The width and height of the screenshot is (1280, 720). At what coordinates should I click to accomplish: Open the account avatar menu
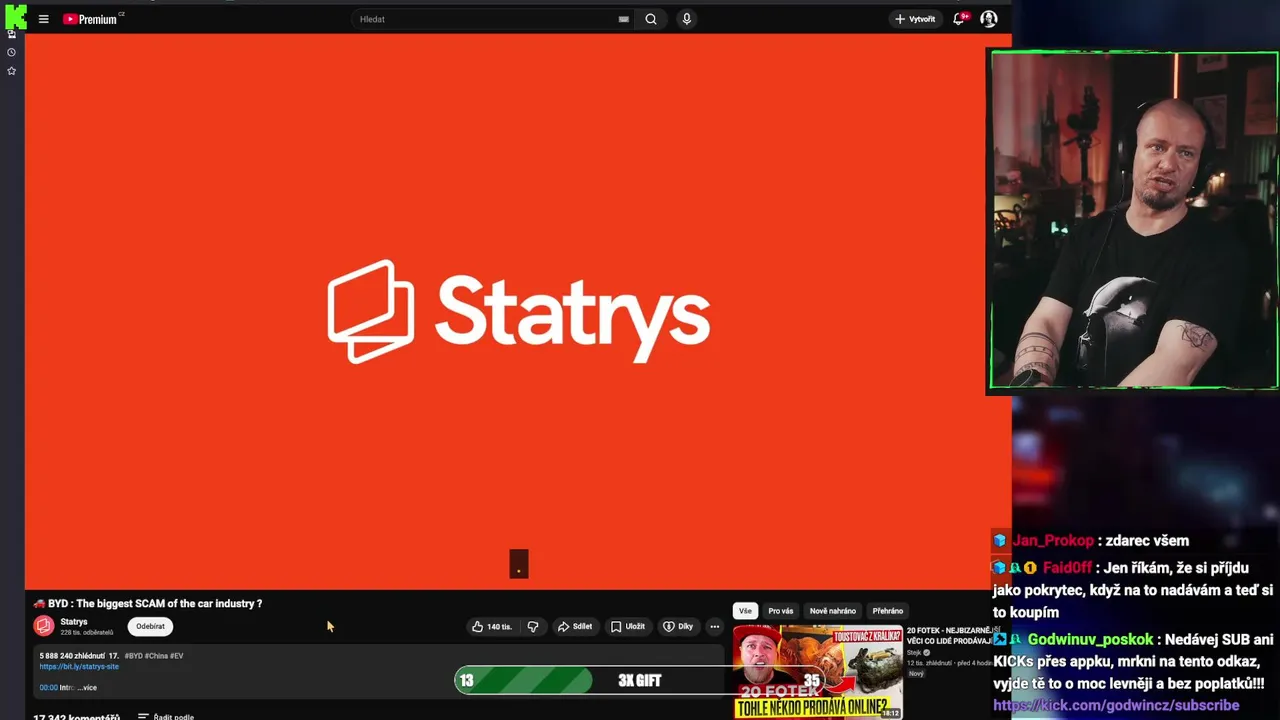pyautogui.click(x=988, y=19)
